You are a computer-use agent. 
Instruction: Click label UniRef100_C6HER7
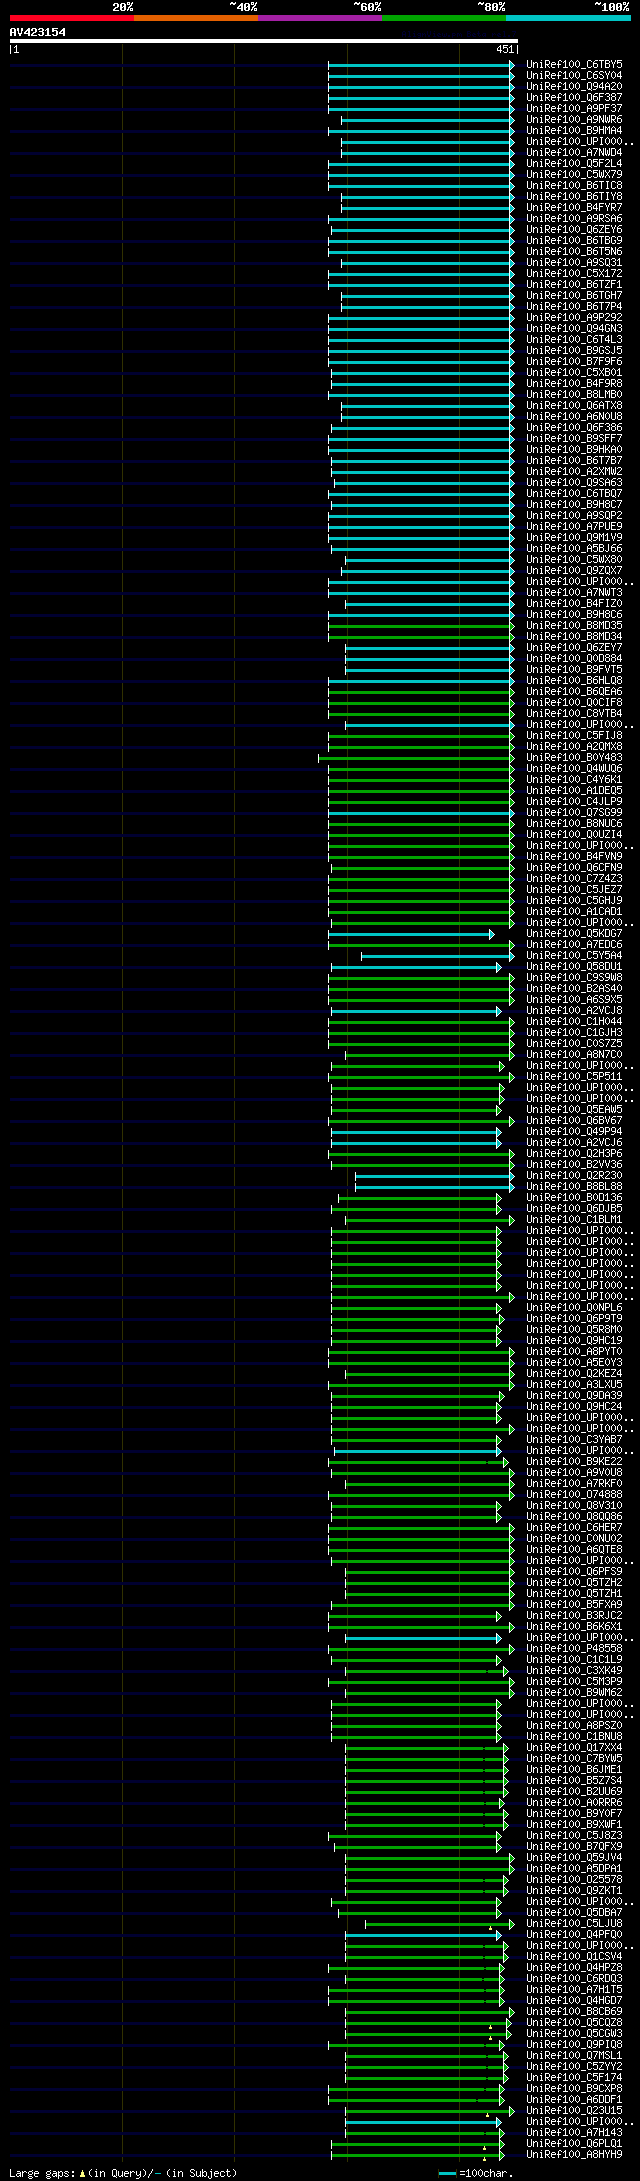point(574,1527)
